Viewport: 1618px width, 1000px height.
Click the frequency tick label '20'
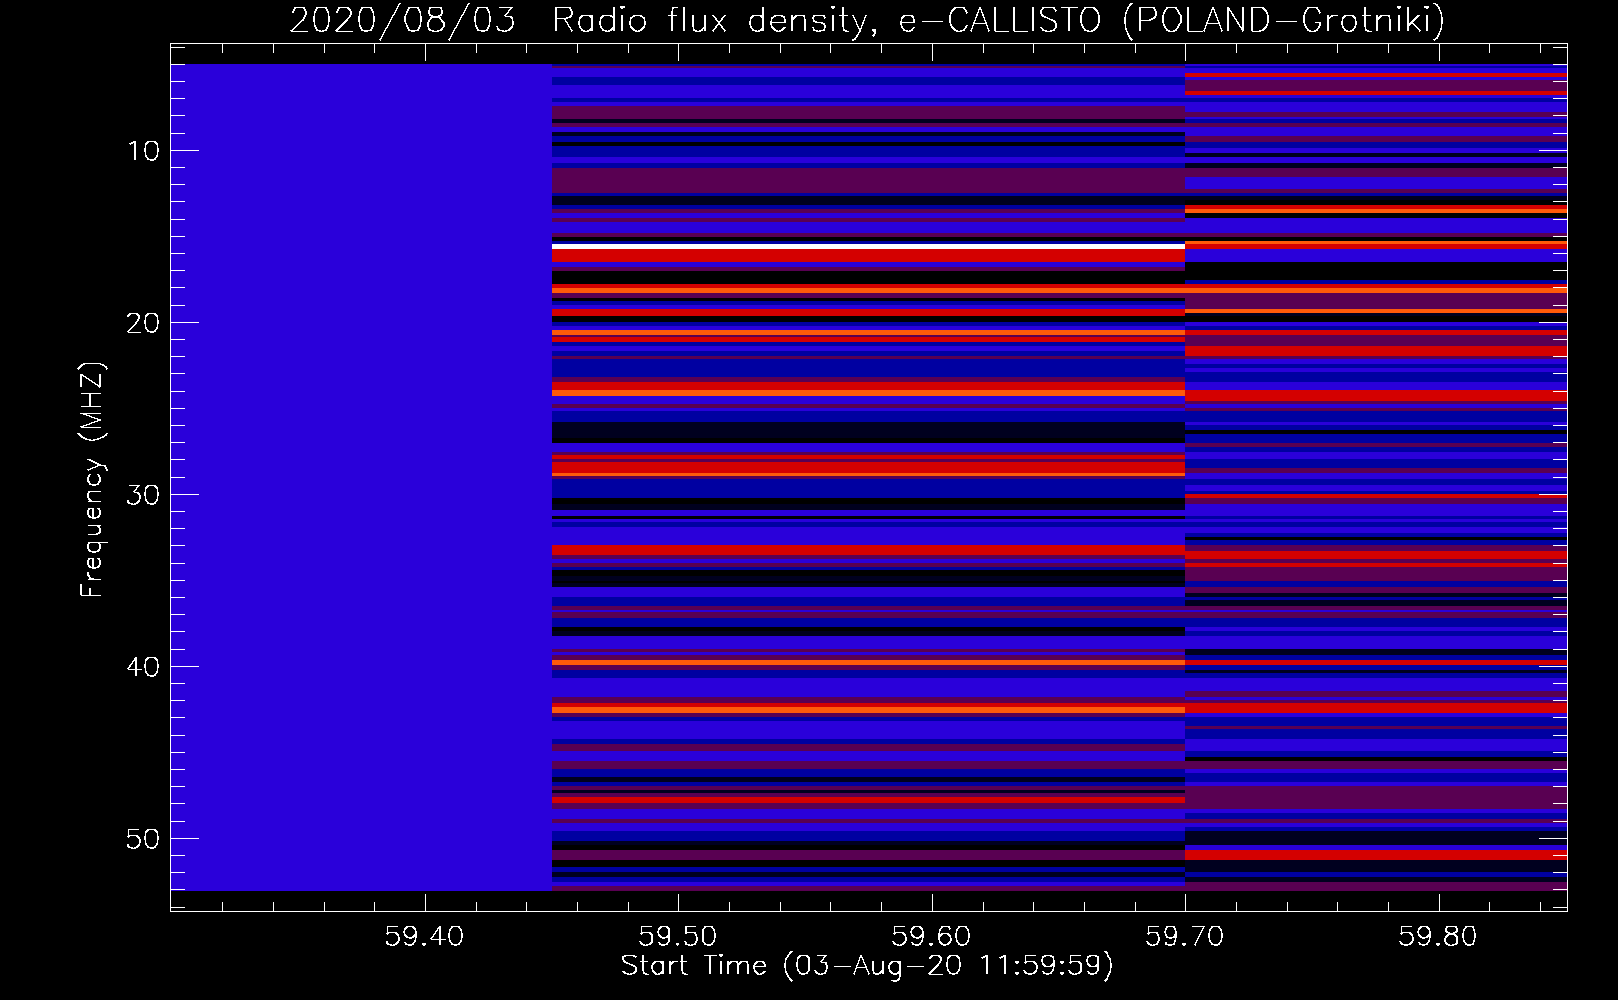click(x=144, y=323)
